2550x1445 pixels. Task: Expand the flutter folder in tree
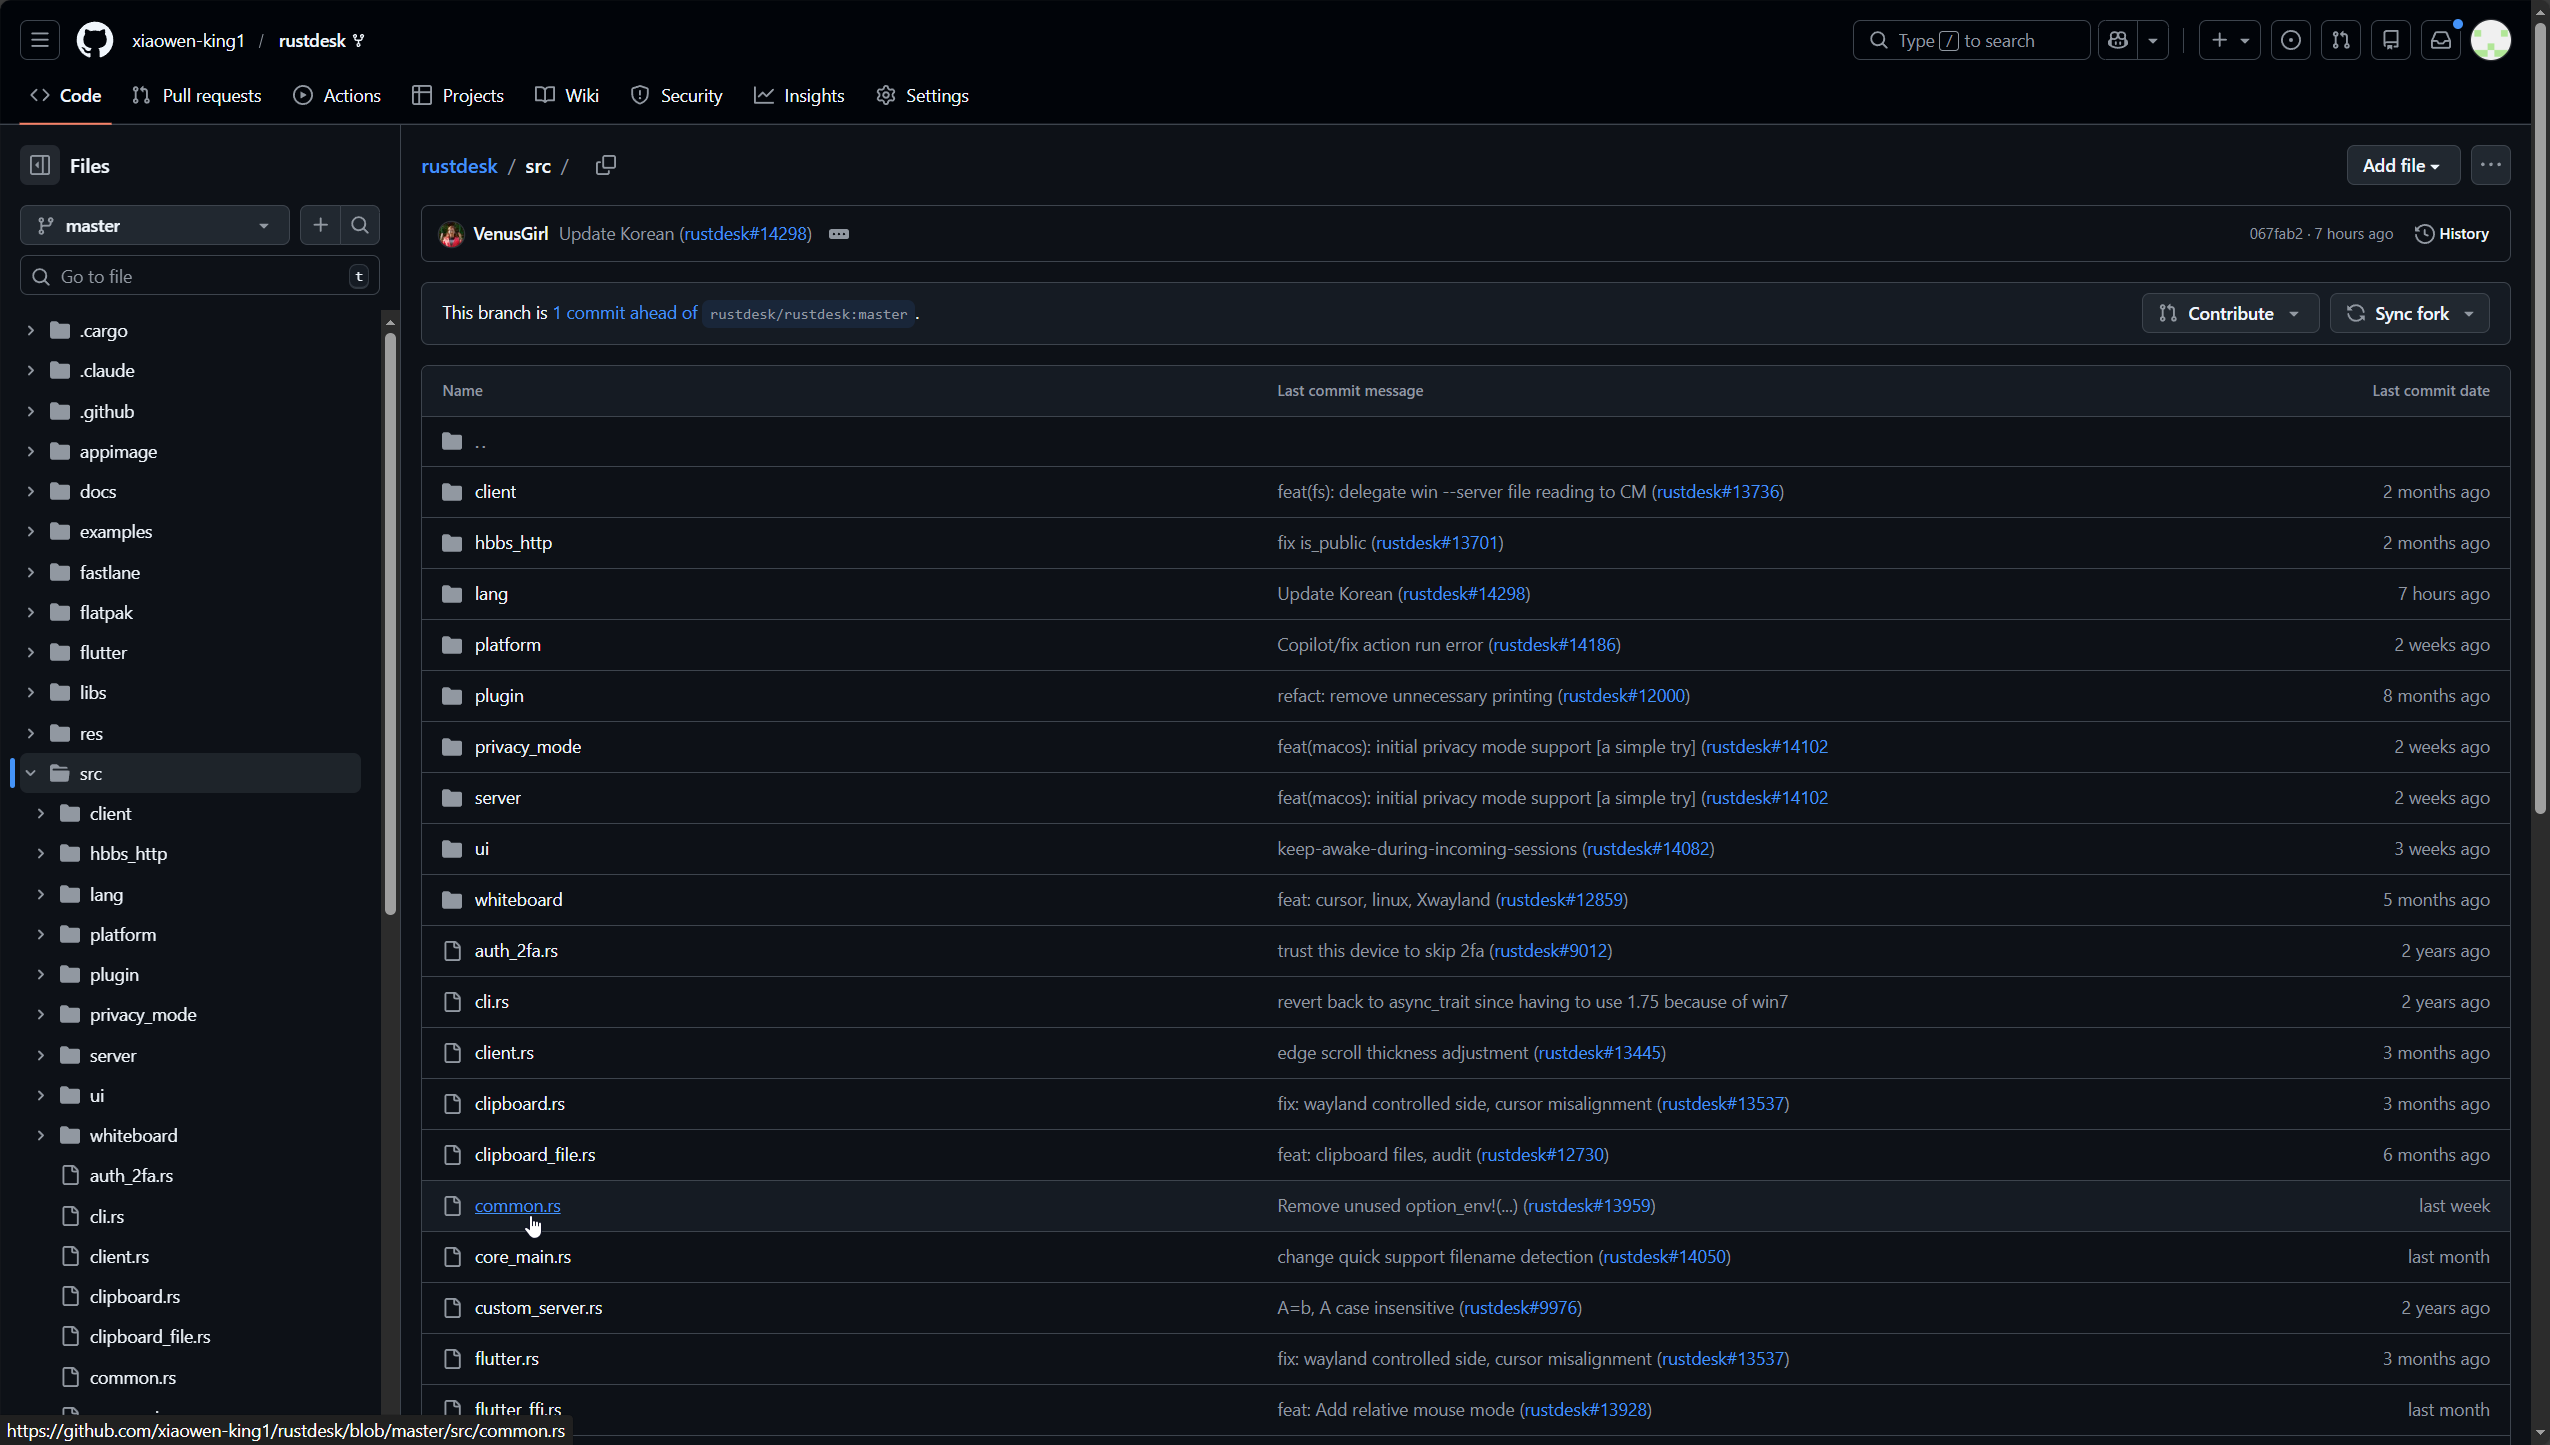[x=31, y=652]
